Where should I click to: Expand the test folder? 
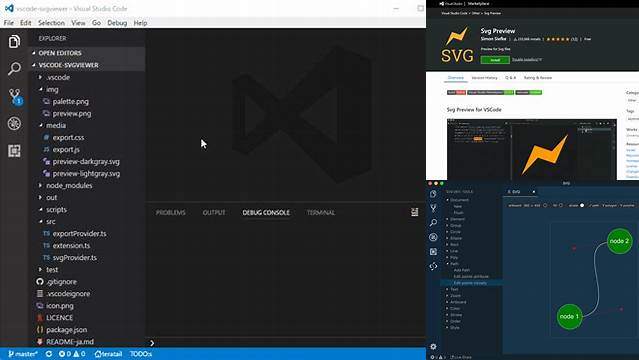40,269
